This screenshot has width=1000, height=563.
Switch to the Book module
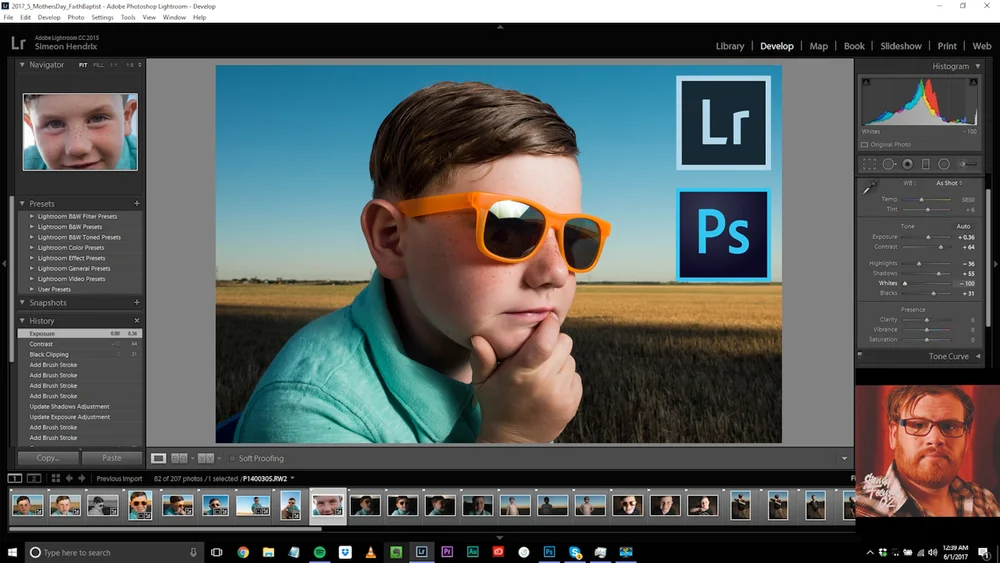coord(854,46)
